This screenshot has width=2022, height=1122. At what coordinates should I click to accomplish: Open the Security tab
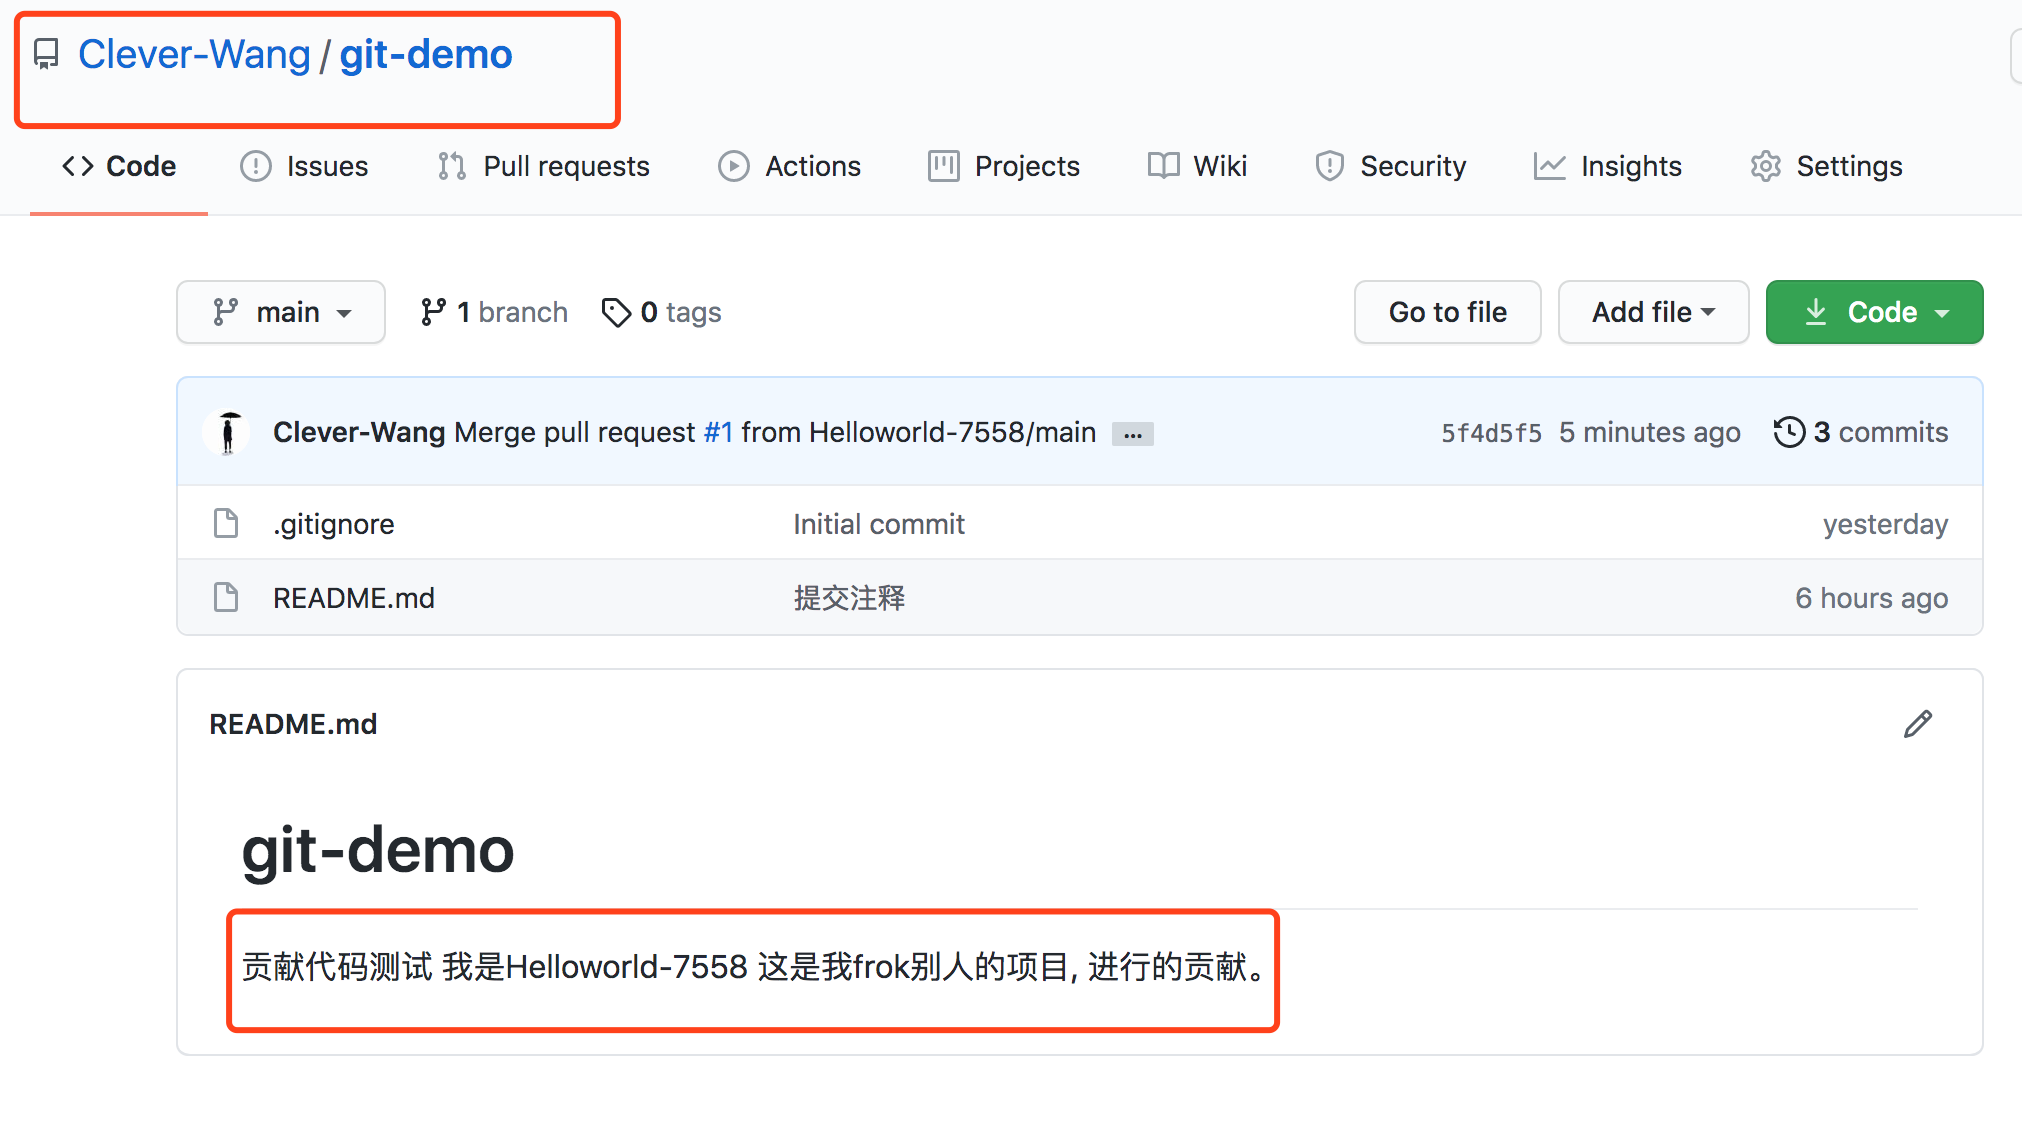(x=1390, y=166)
